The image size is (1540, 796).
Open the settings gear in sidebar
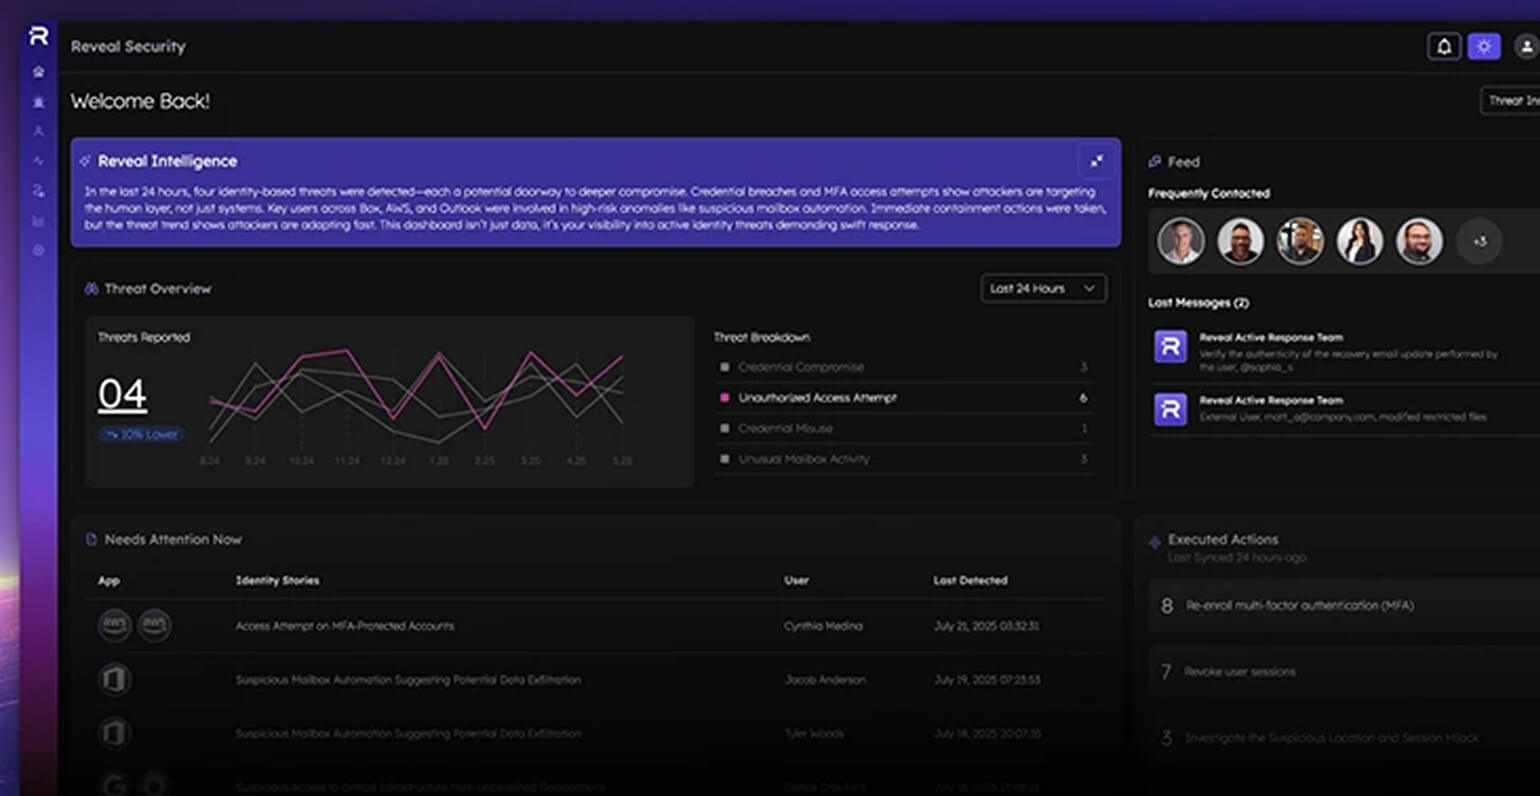pyautogui.click(x=39, y=250)
